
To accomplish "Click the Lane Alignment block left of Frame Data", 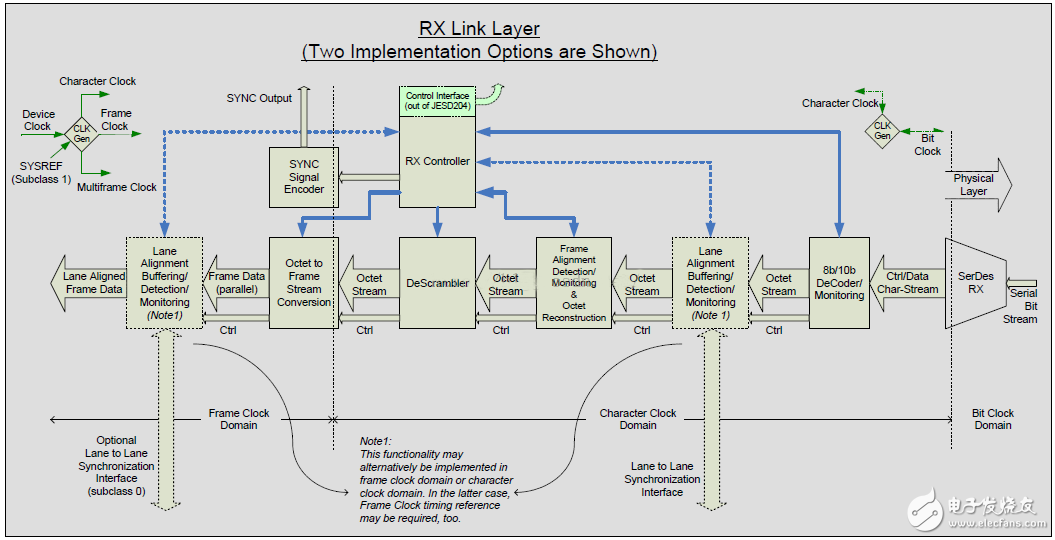I will 164,283.
